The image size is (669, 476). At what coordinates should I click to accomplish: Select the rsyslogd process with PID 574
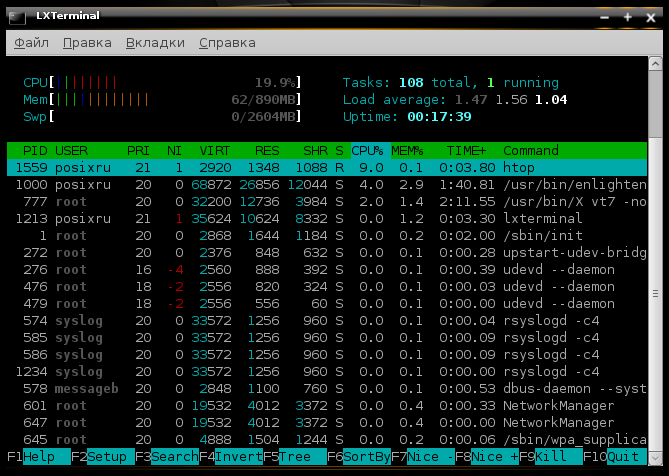(x=327, y=321)
